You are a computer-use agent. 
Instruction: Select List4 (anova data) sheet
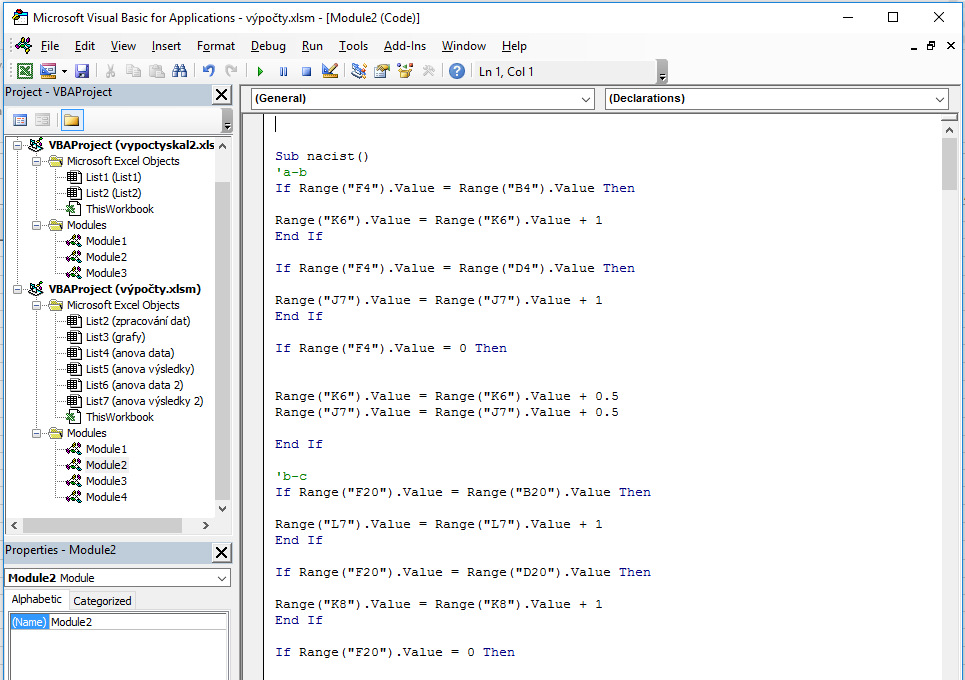pos(130,353)
